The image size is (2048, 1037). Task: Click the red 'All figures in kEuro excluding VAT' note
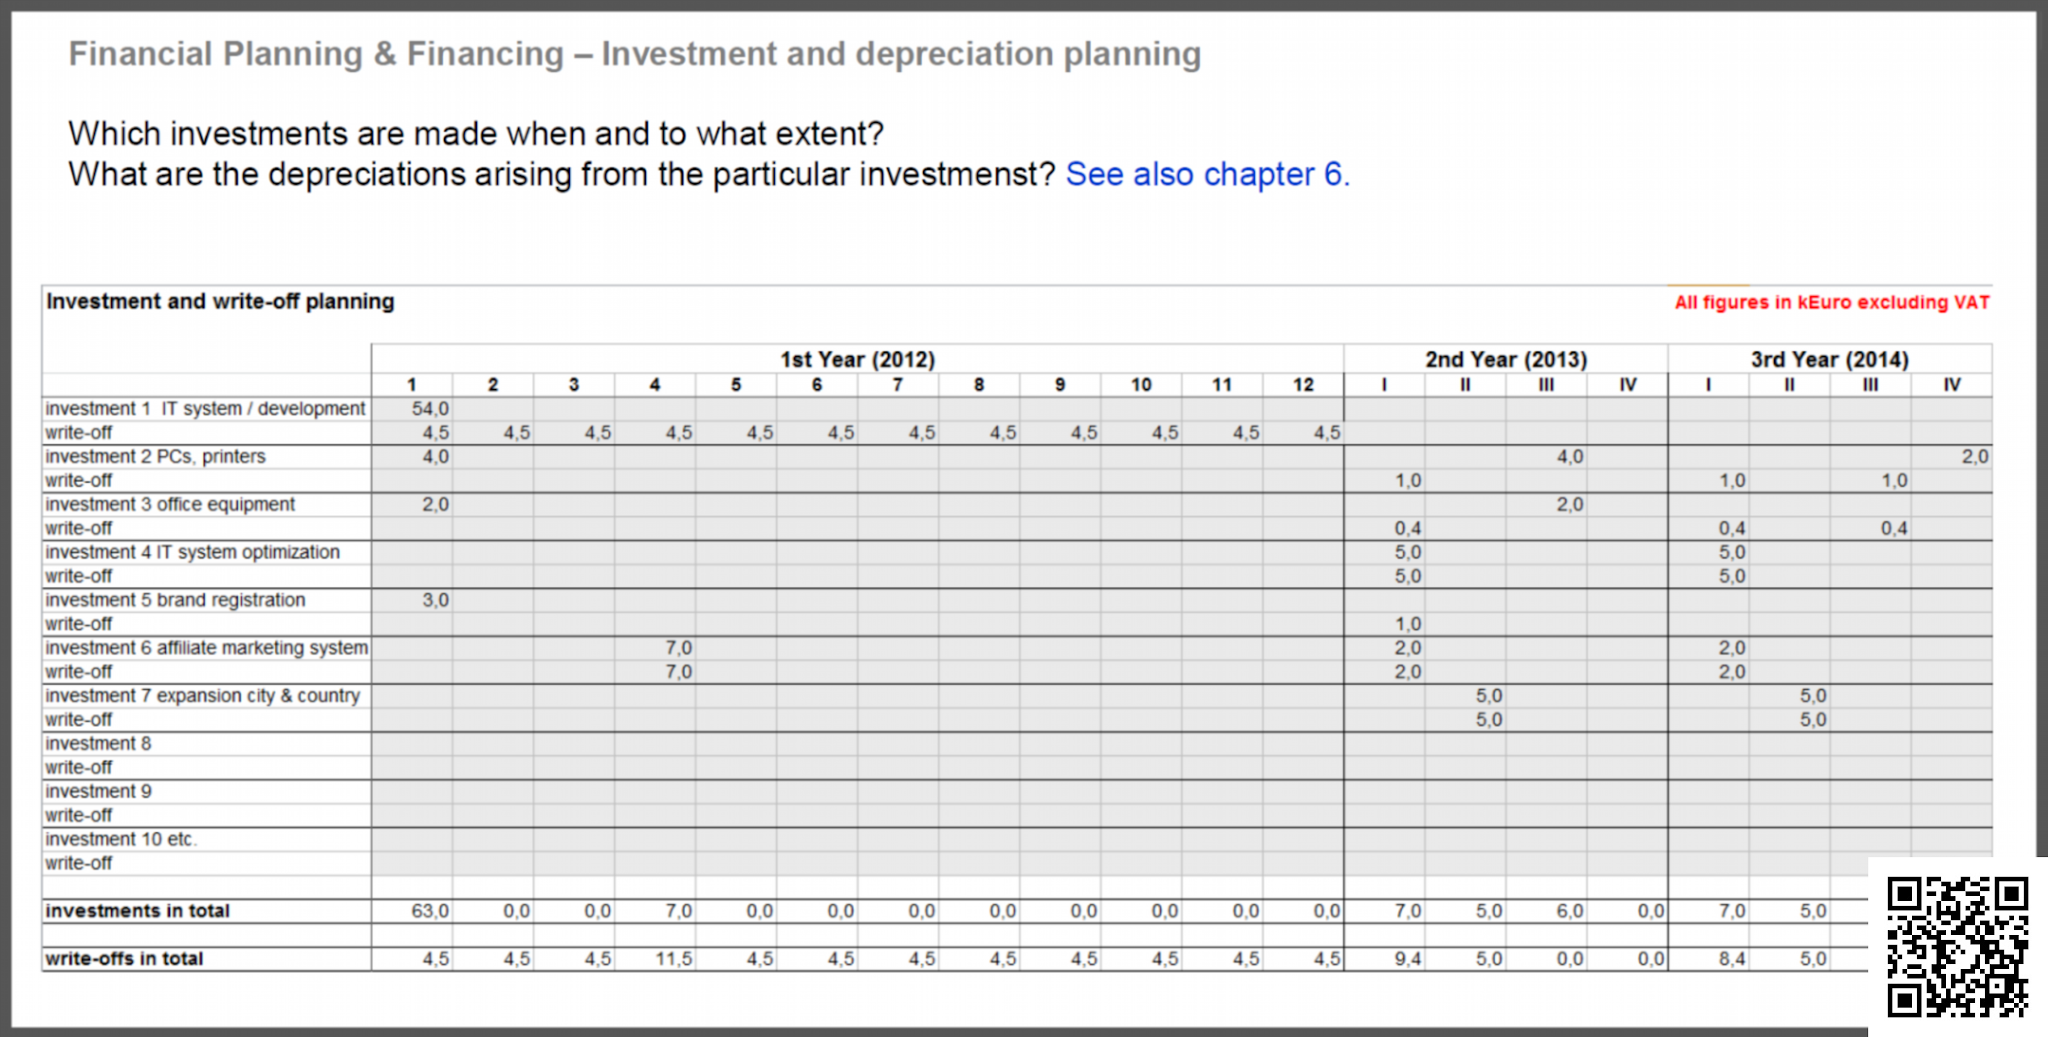(x=1832, y=302)
